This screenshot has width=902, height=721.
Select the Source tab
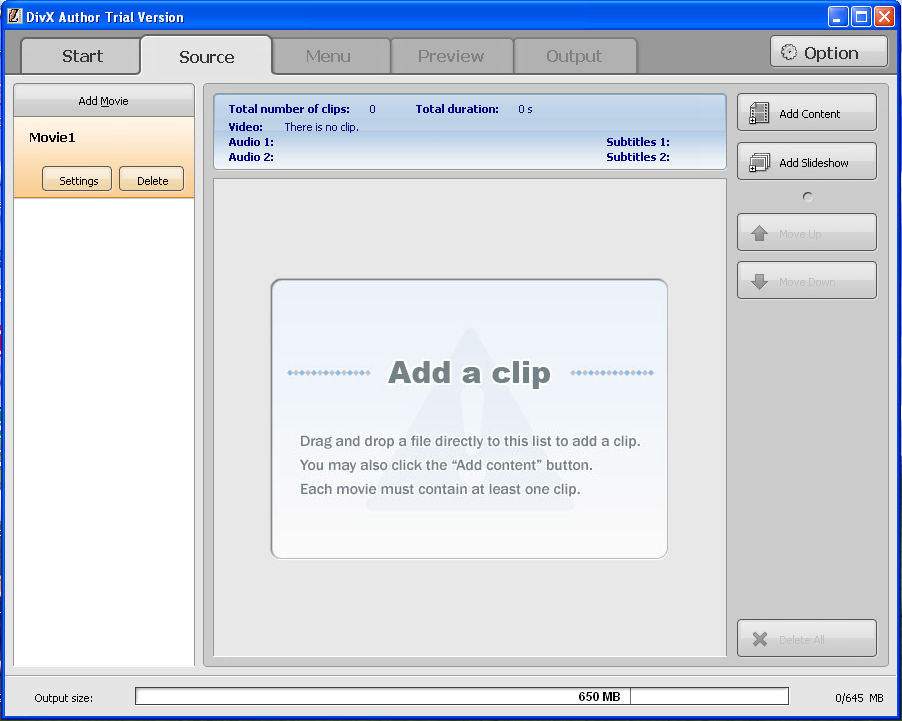pos(206,56)
